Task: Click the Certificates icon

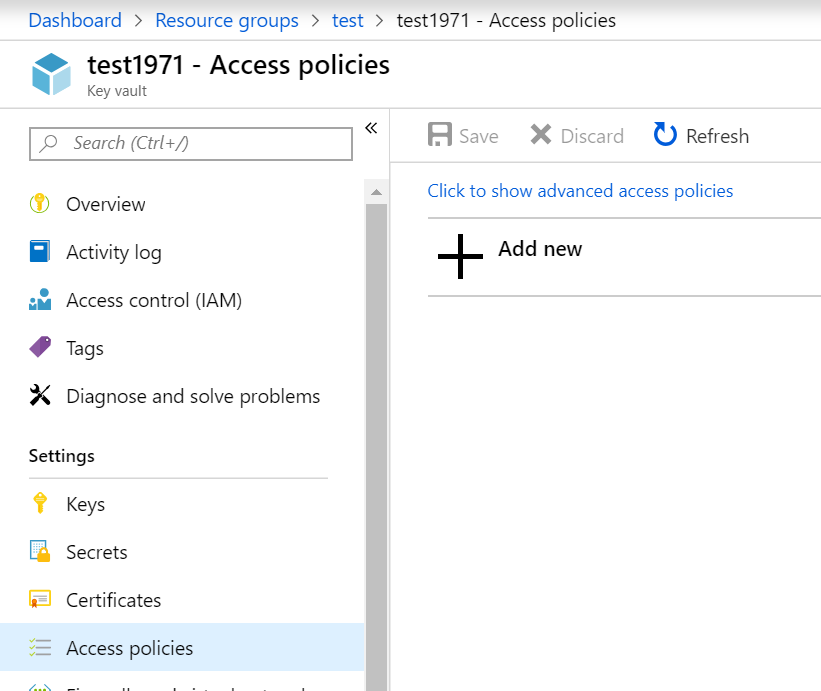Action: 40,599
